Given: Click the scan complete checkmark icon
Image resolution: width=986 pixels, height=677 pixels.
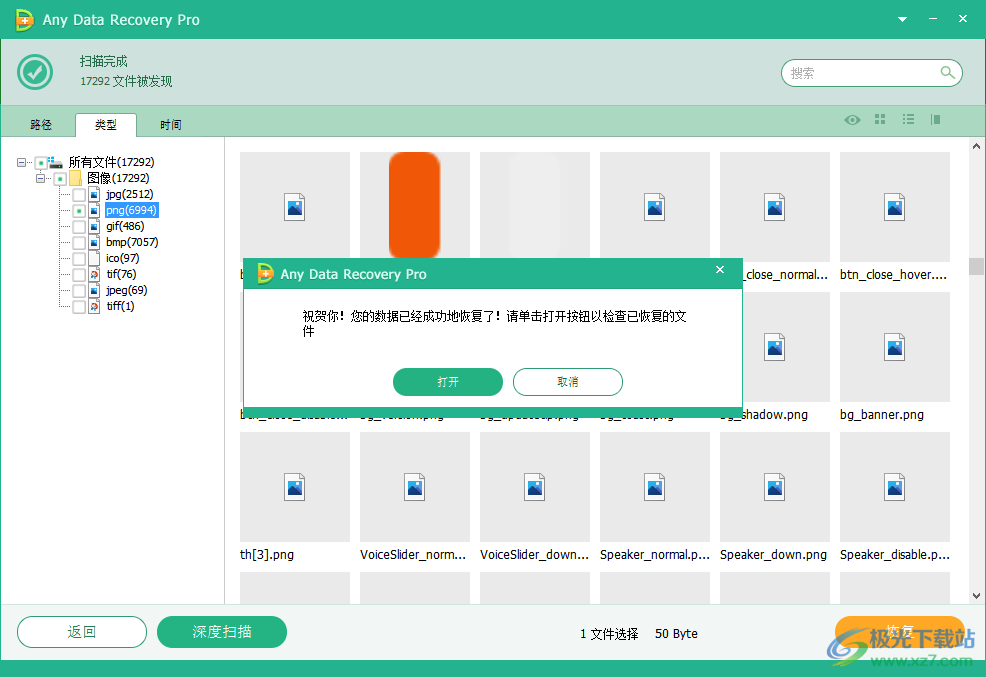Looking at the screenshot, I should coord(35,72).
